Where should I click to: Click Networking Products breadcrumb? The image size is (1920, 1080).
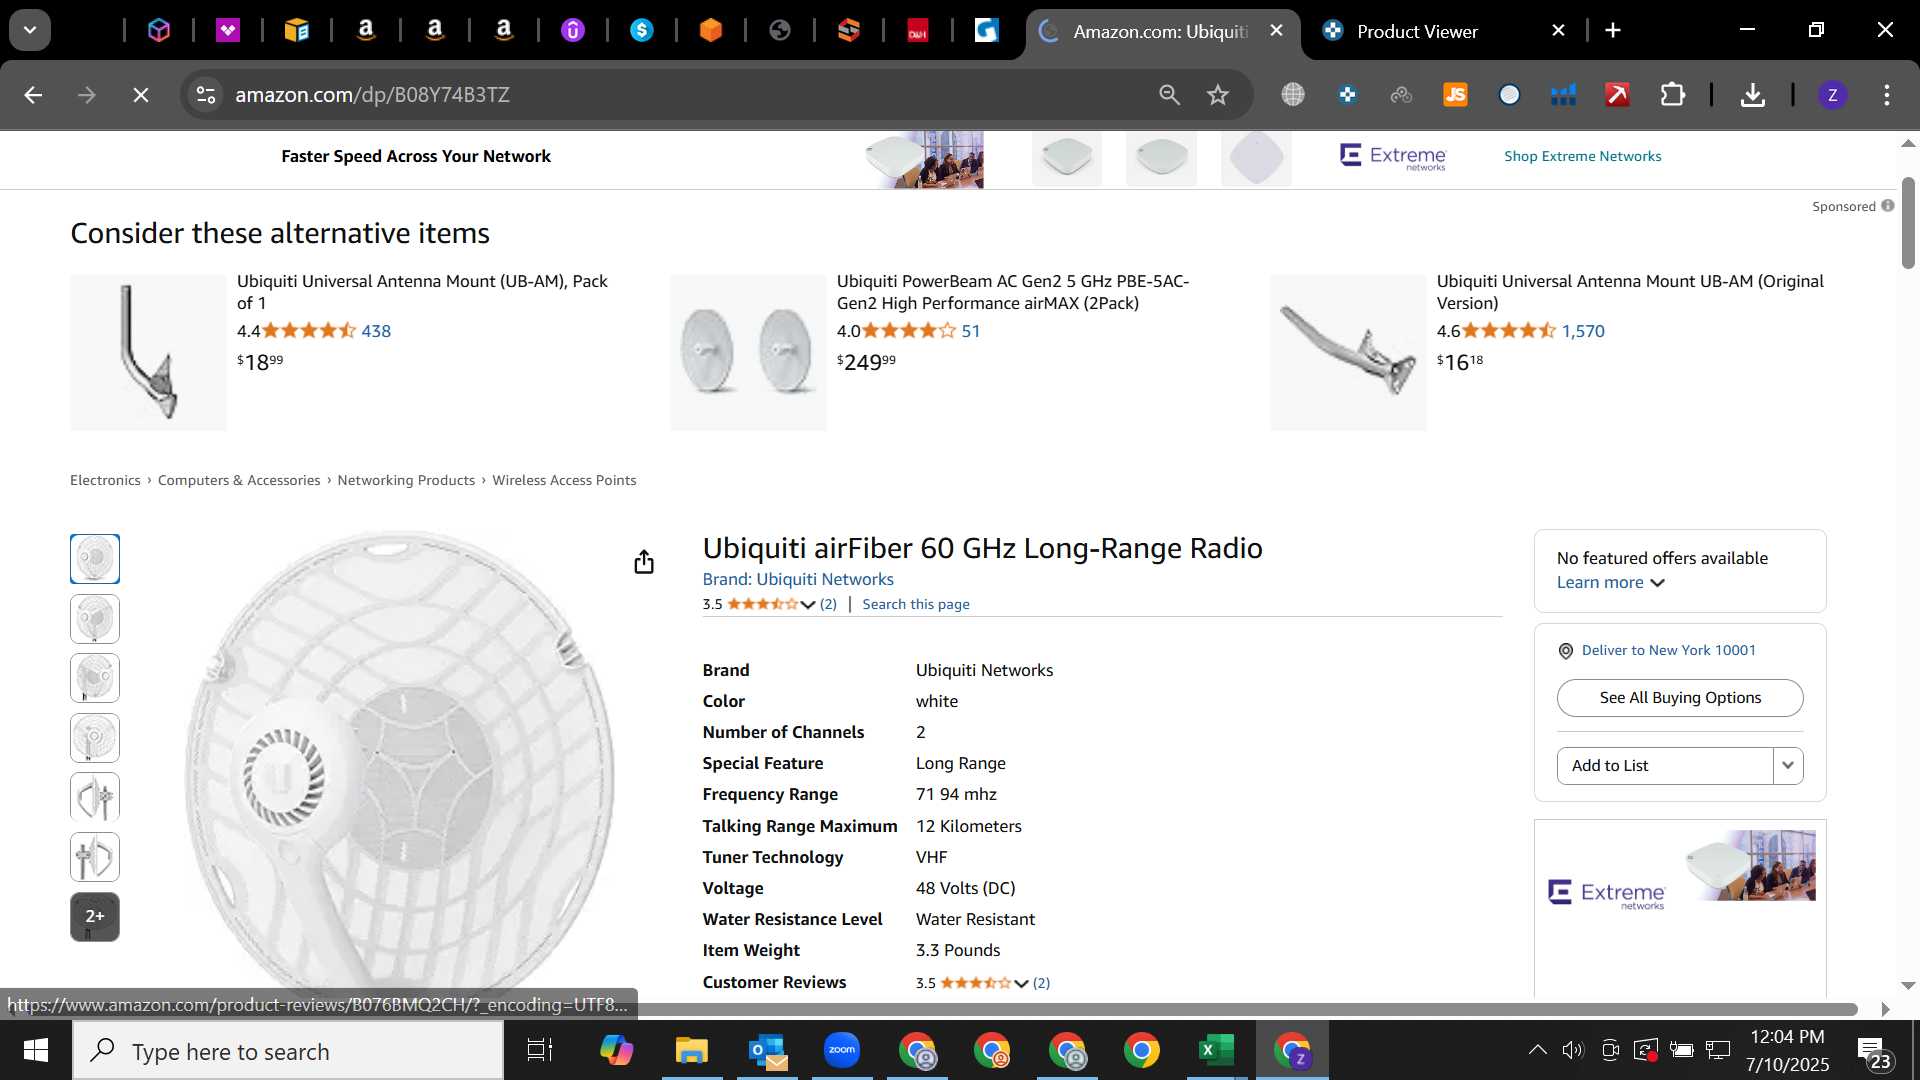tap(406, 481)
